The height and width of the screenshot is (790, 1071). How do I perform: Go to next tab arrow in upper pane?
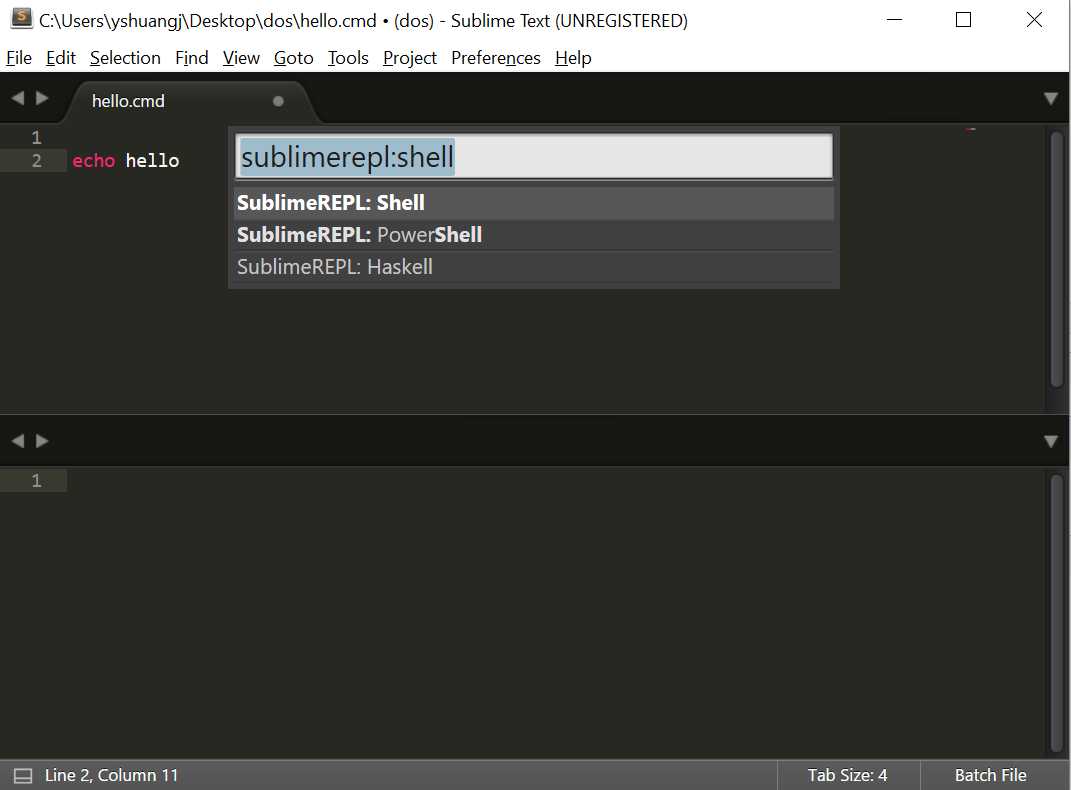[42, 98]
